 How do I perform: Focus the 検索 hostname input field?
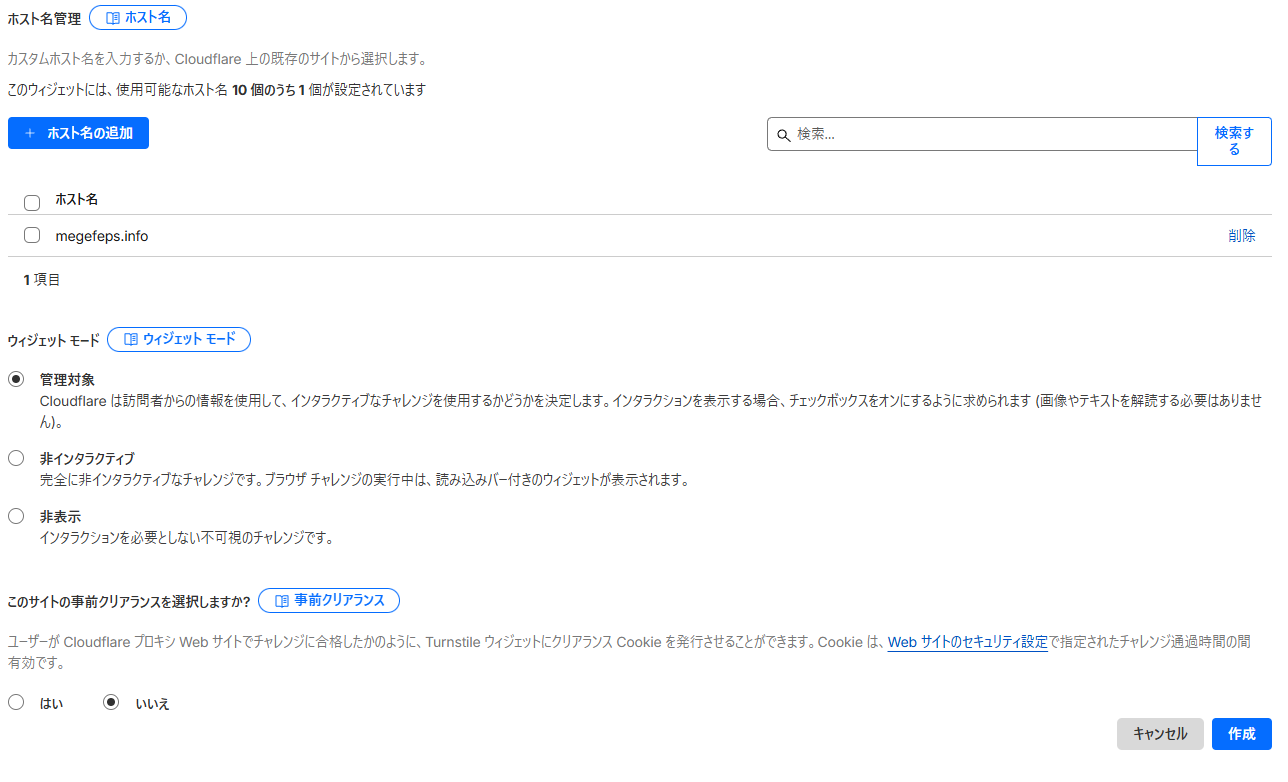(990, 134)
